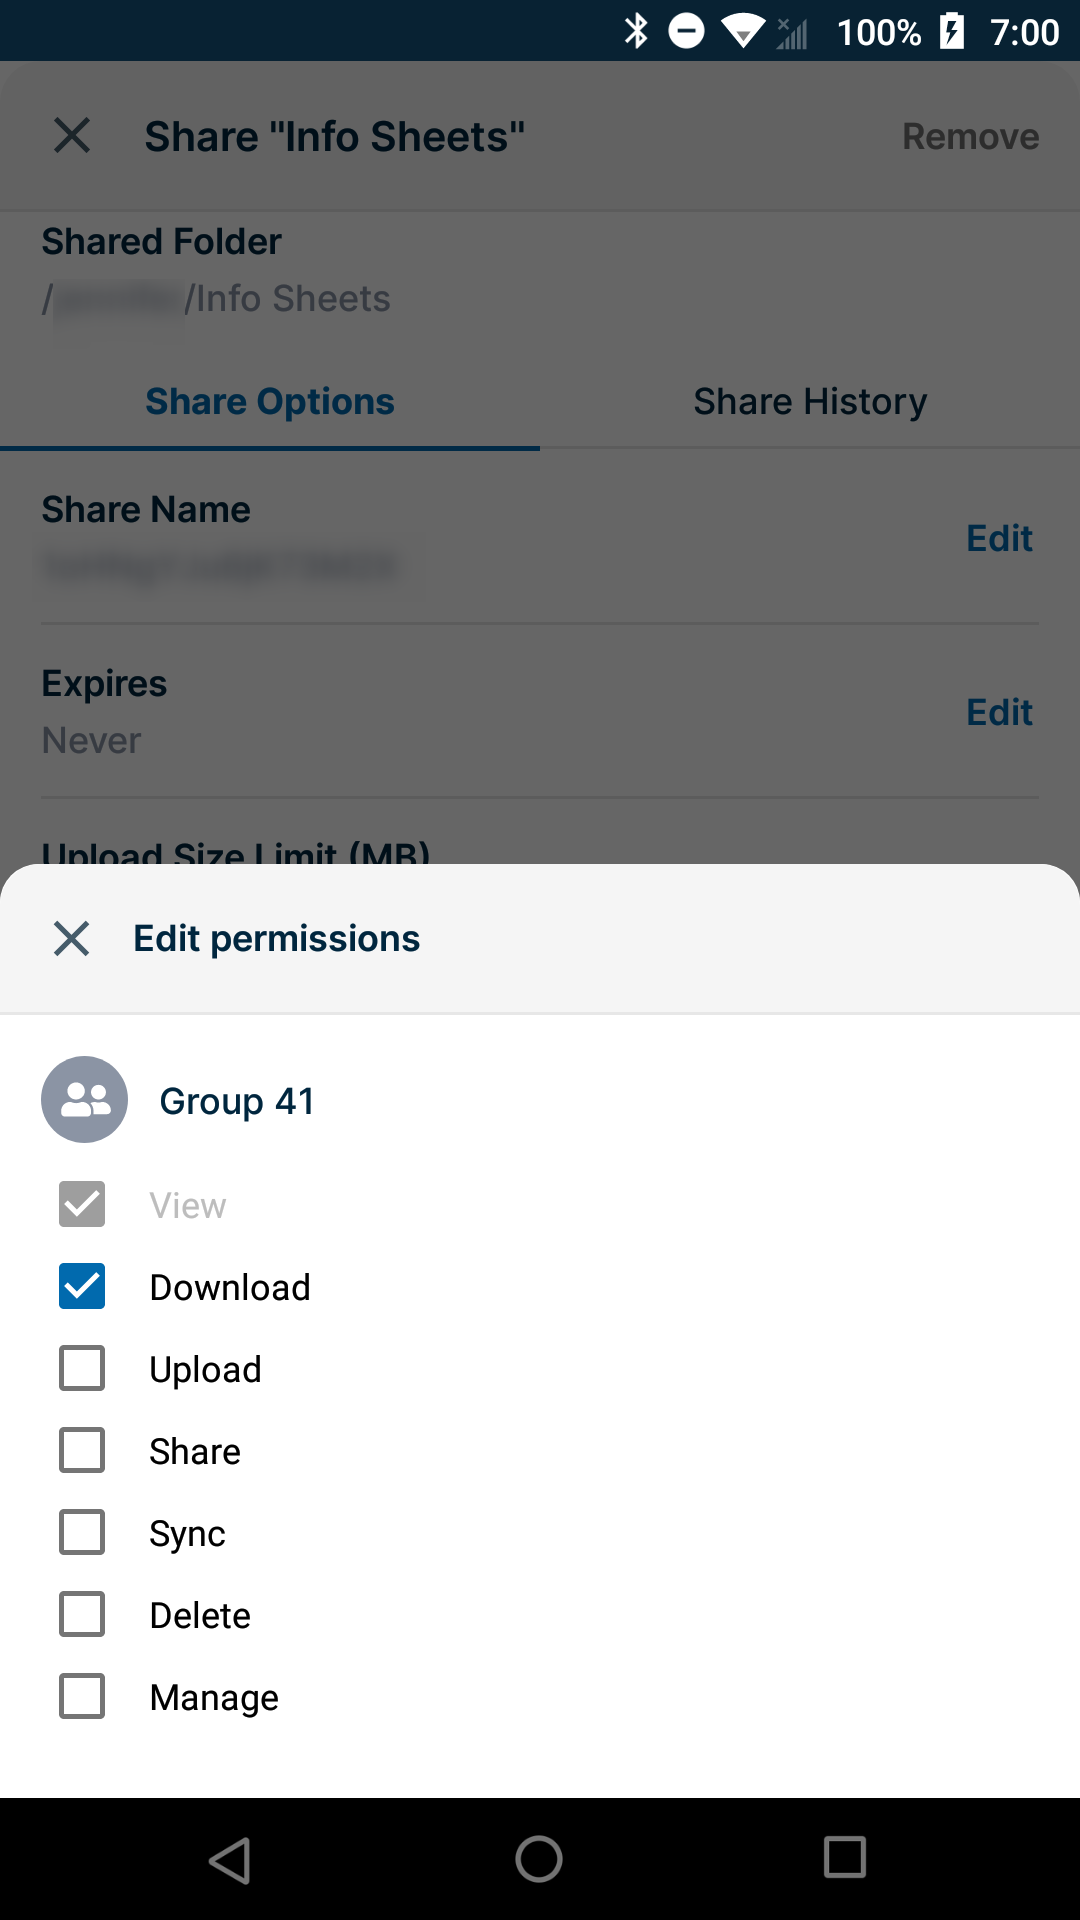Edit the Expires setting

point(999,712)
